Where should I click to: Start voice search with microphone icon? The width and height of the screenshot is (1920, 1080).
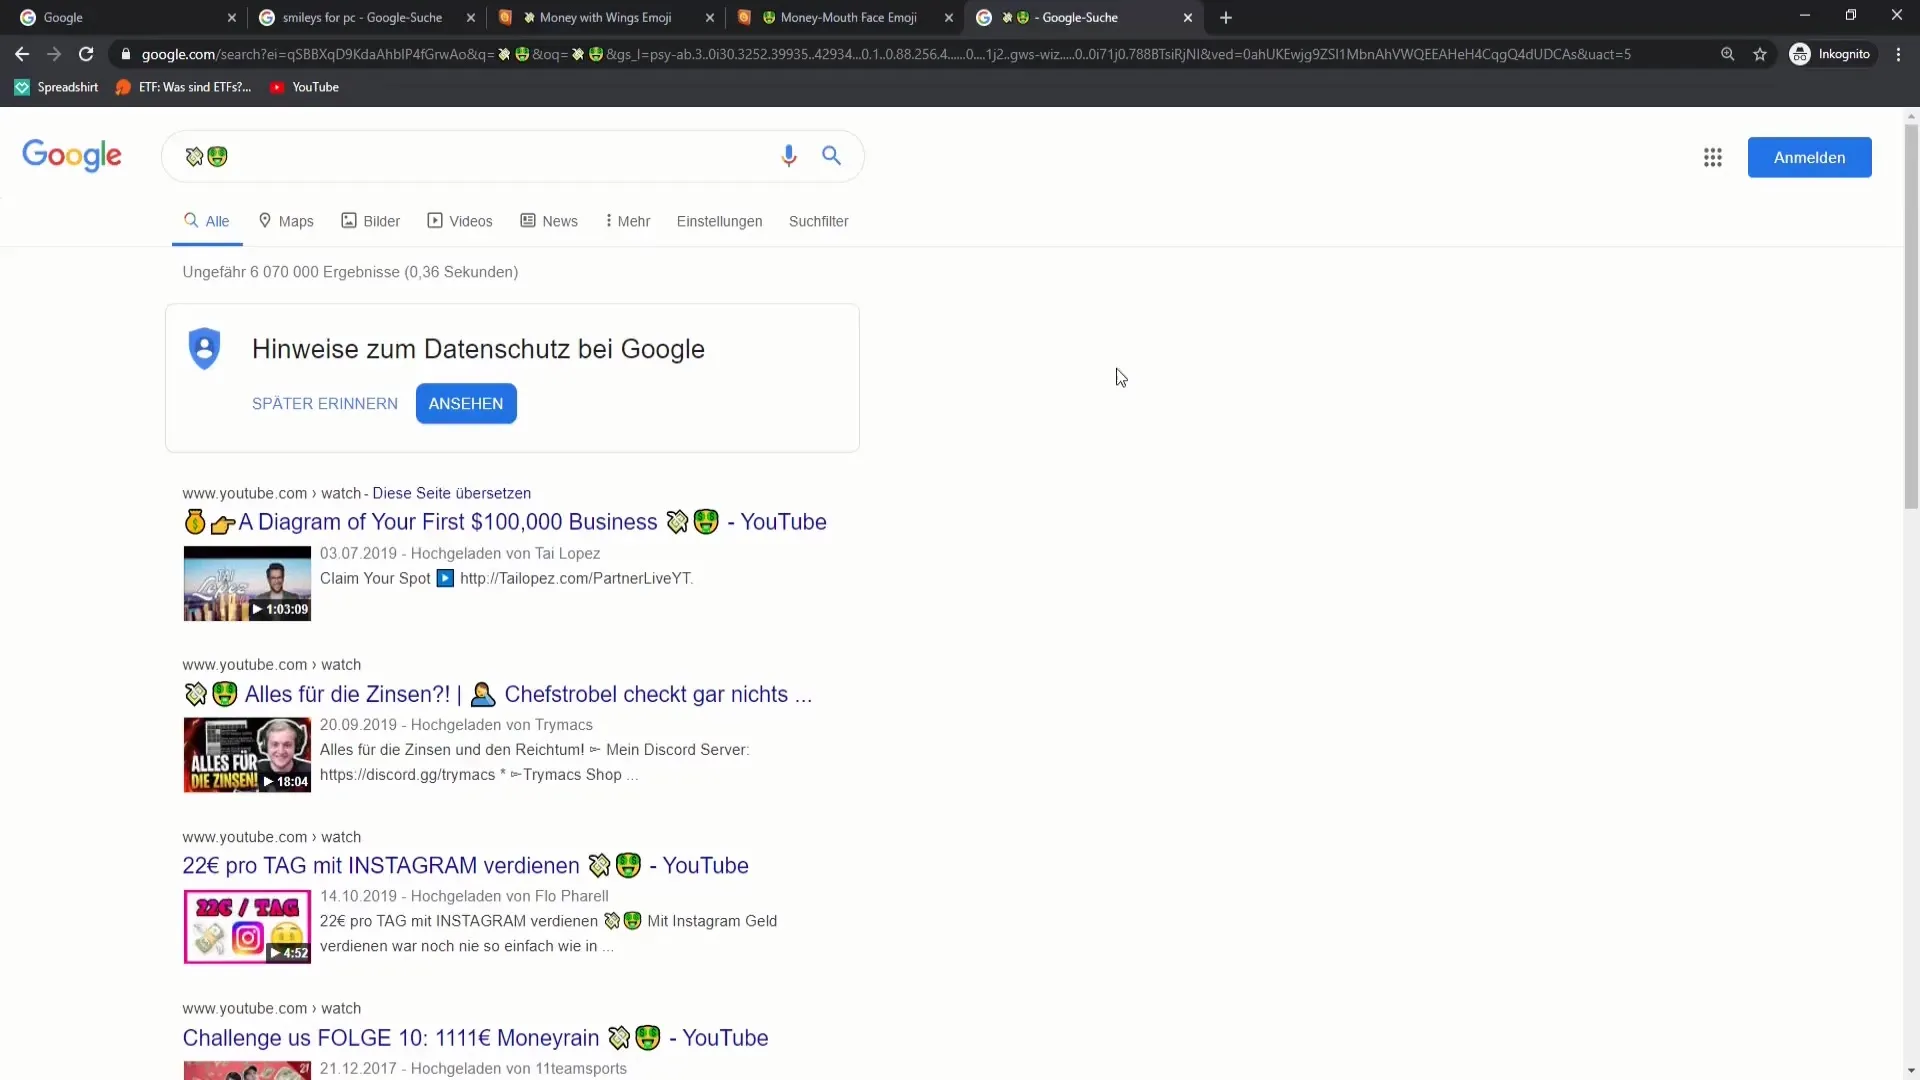click(789, 156)
